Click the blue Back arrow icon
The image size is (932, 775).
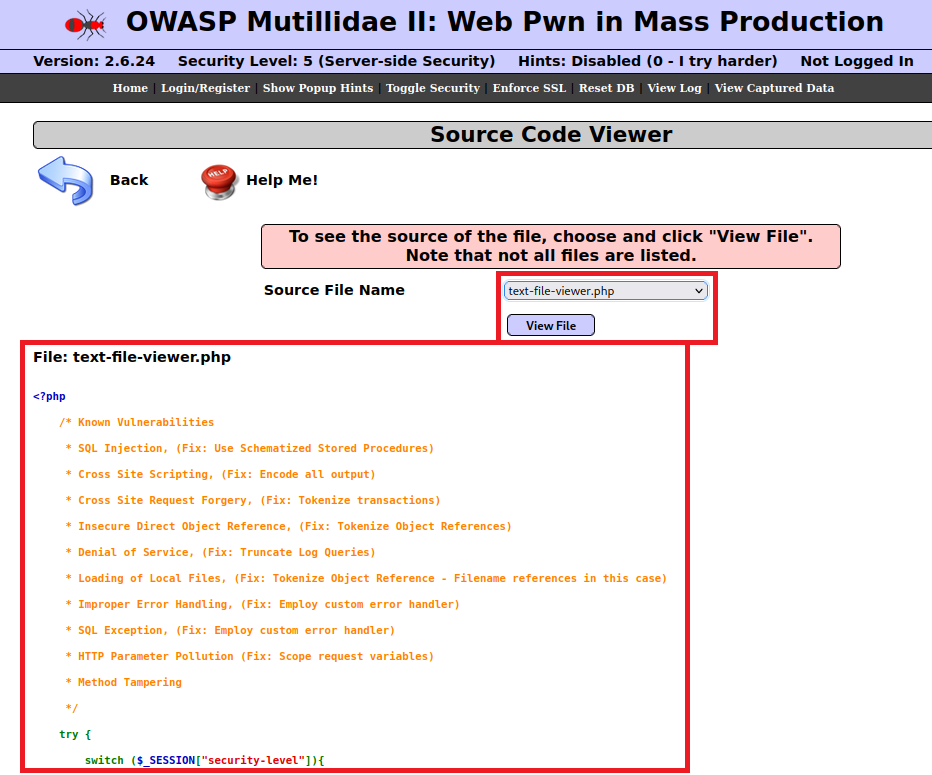pos(65,181)
